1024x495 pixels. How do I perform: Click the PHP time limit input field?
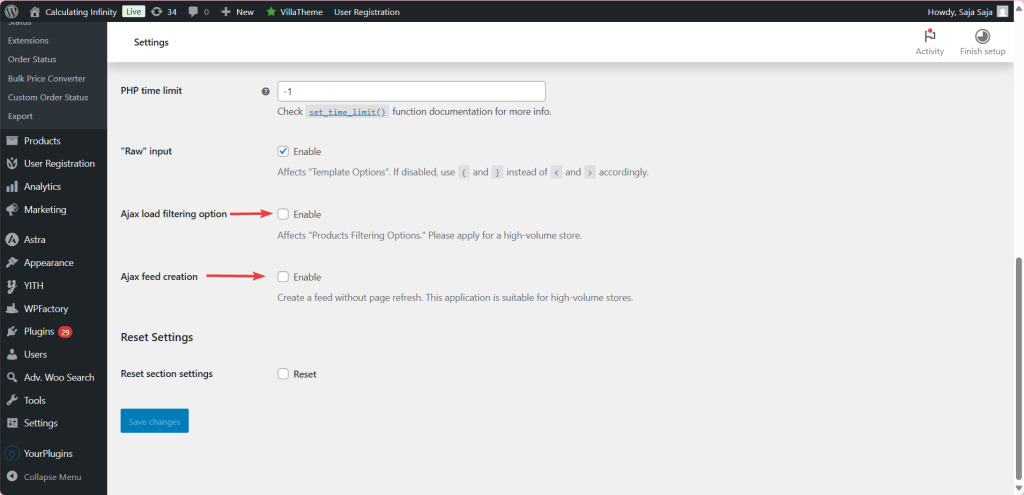pyautogui.click(x=411, y=91)
